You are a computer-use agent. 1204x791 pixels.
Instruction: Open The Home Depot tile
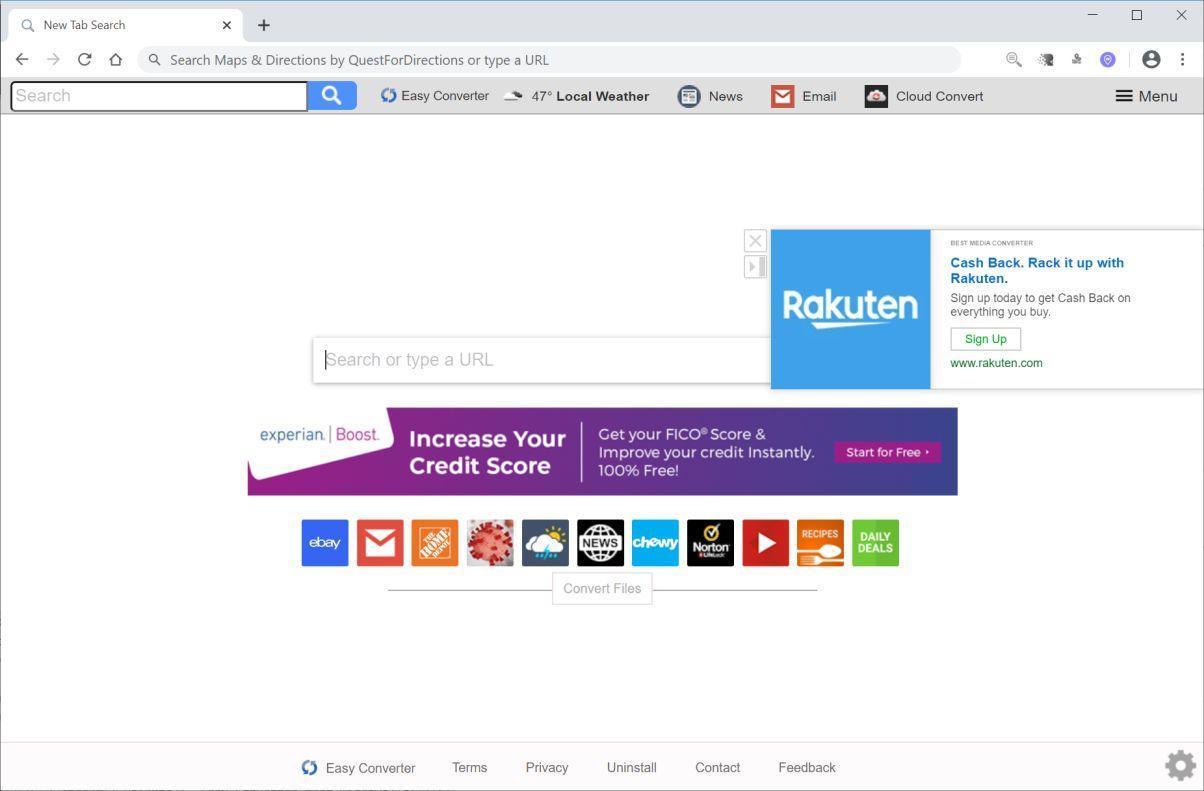(x=435, y=543)
